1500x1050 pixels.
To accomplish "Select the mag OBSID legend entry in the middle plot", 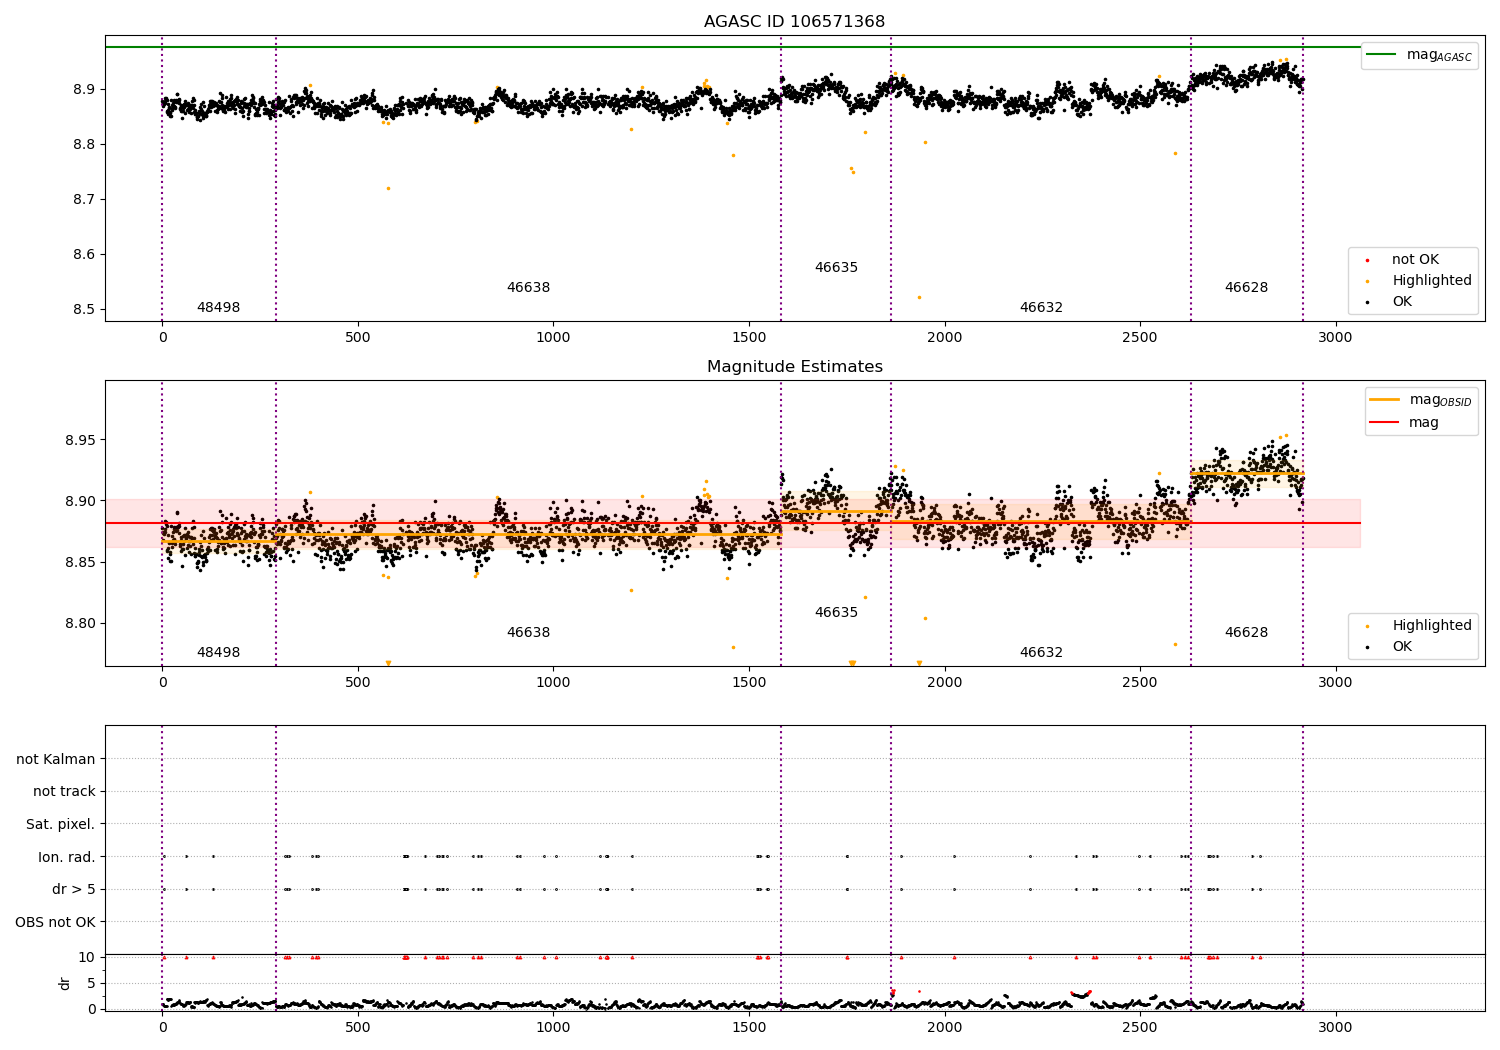I will 1421,400.
